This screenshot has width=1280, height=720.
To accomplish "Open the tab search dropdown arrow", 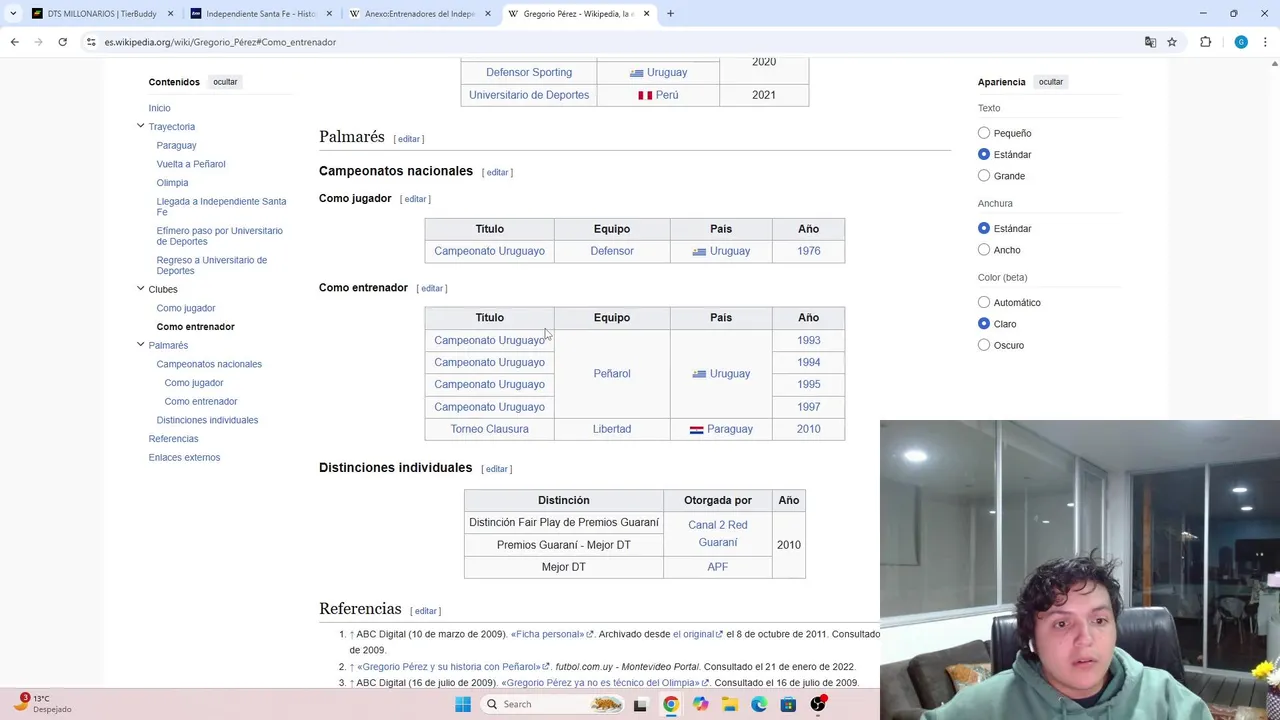I will [x=12, y=14].
